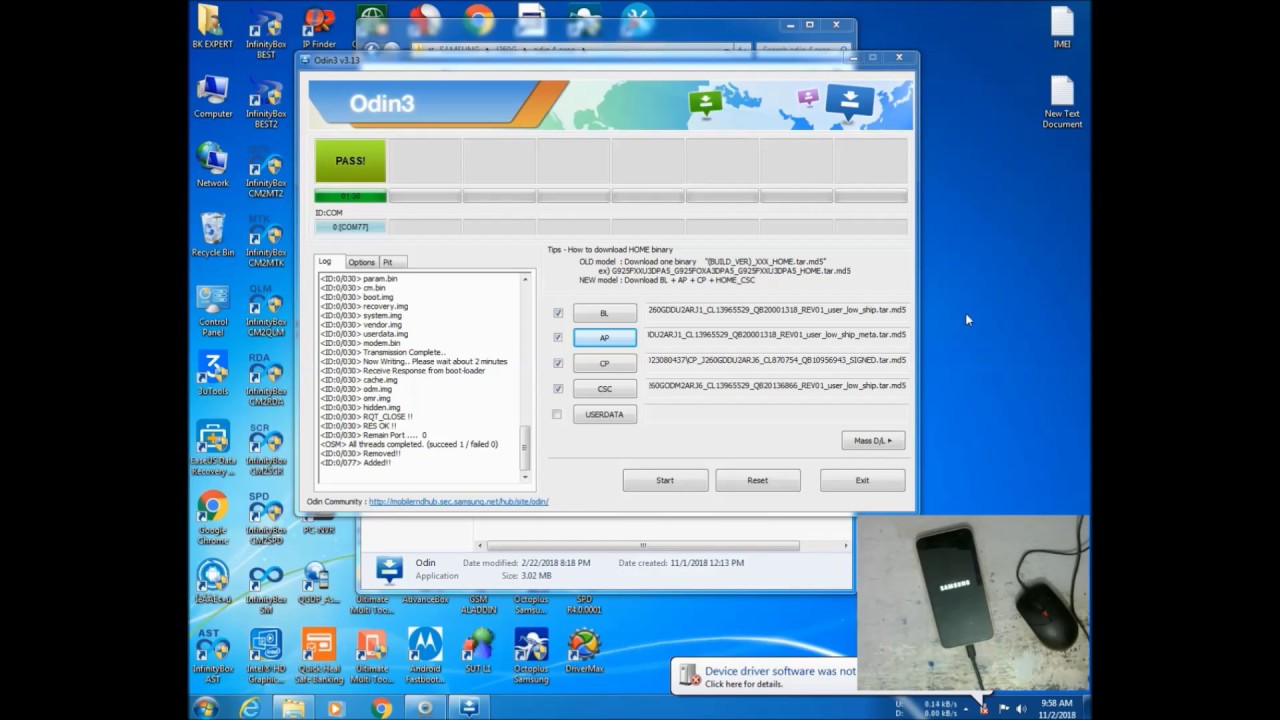Uncheck the CSC file checkbox

(x=558, y=388)
